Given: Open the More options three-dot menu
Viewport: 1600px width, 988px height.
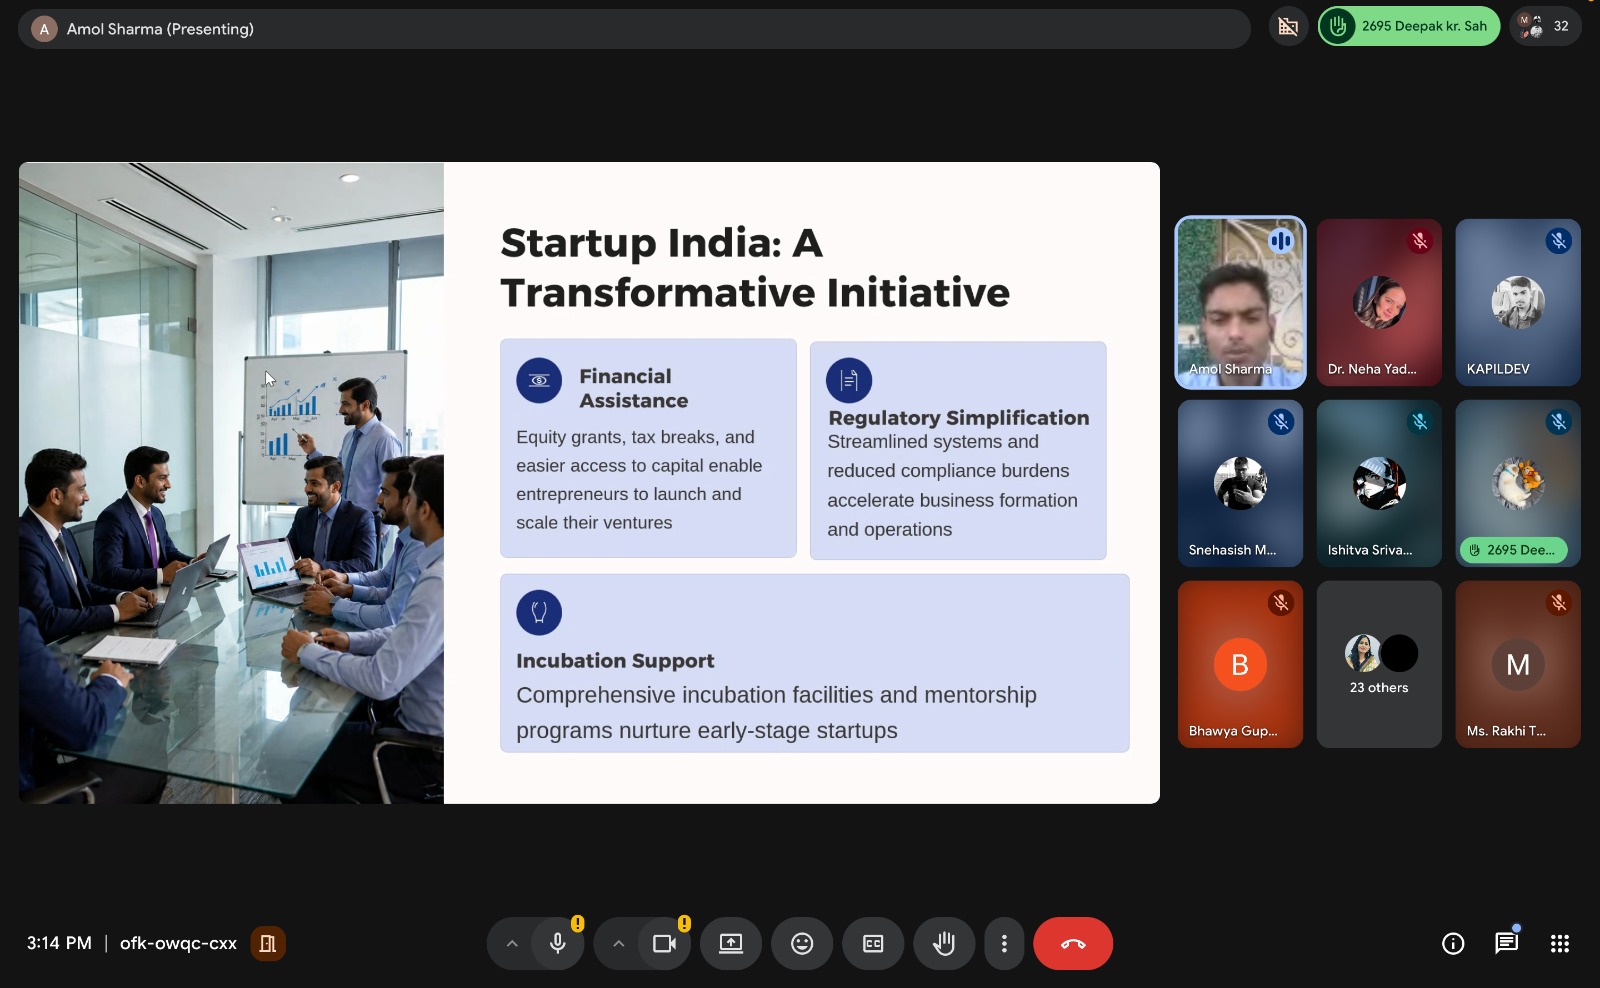Looking at the screenshot, I should click(1004, 944).
